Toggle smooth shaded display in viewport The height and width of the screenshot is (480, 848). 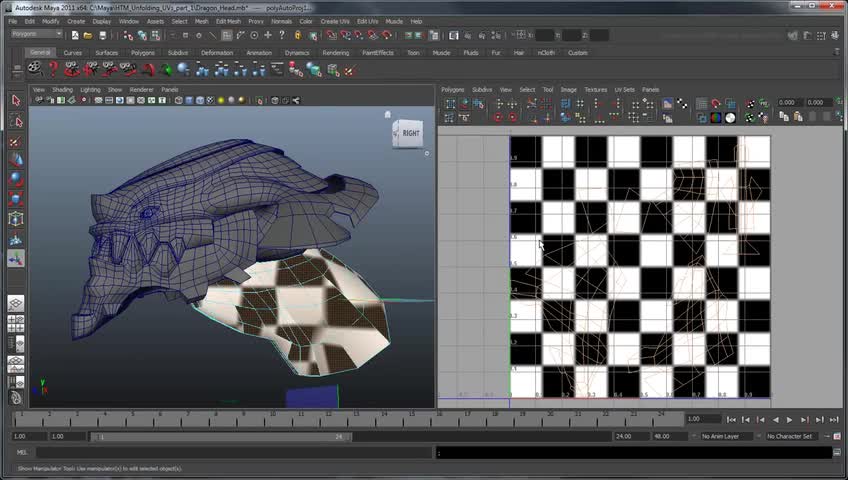[189, 100]
